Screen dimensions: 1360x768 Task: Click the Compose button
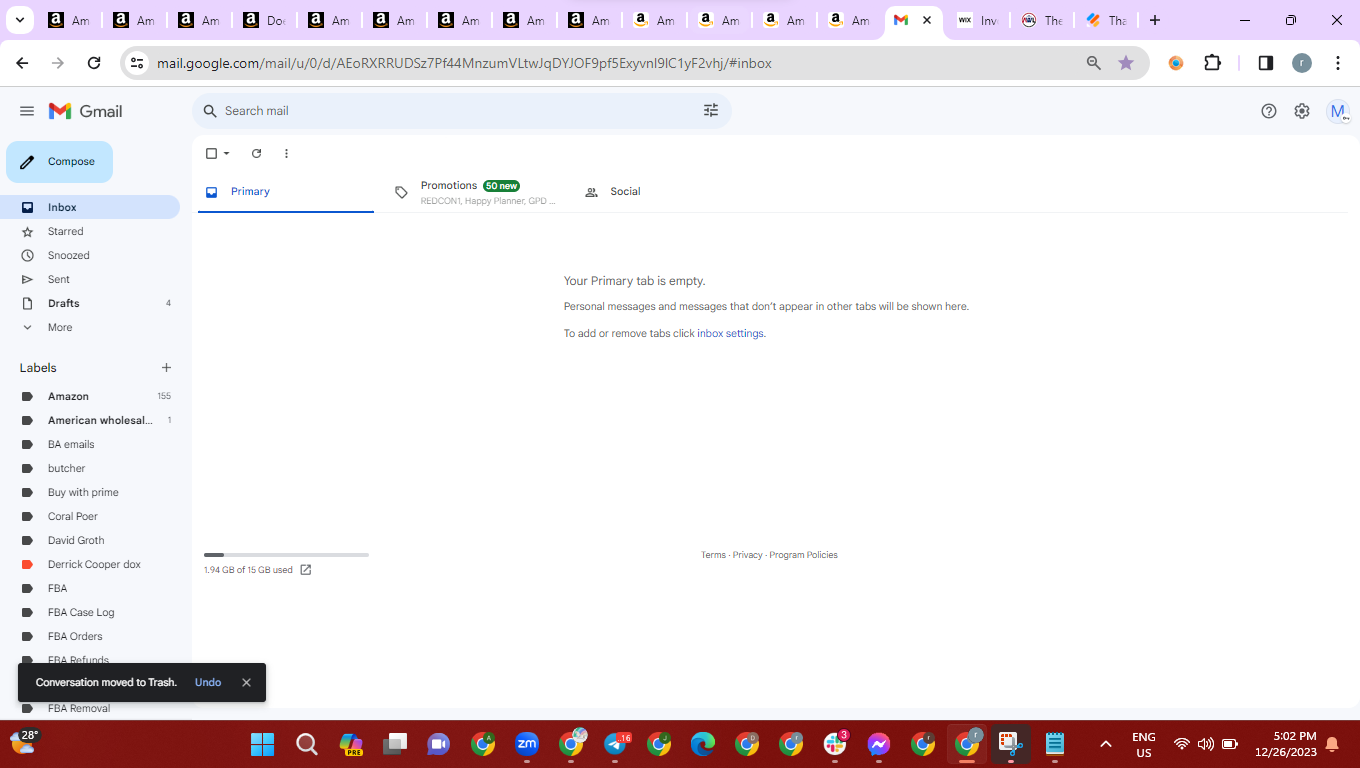(x=60, y=162)
